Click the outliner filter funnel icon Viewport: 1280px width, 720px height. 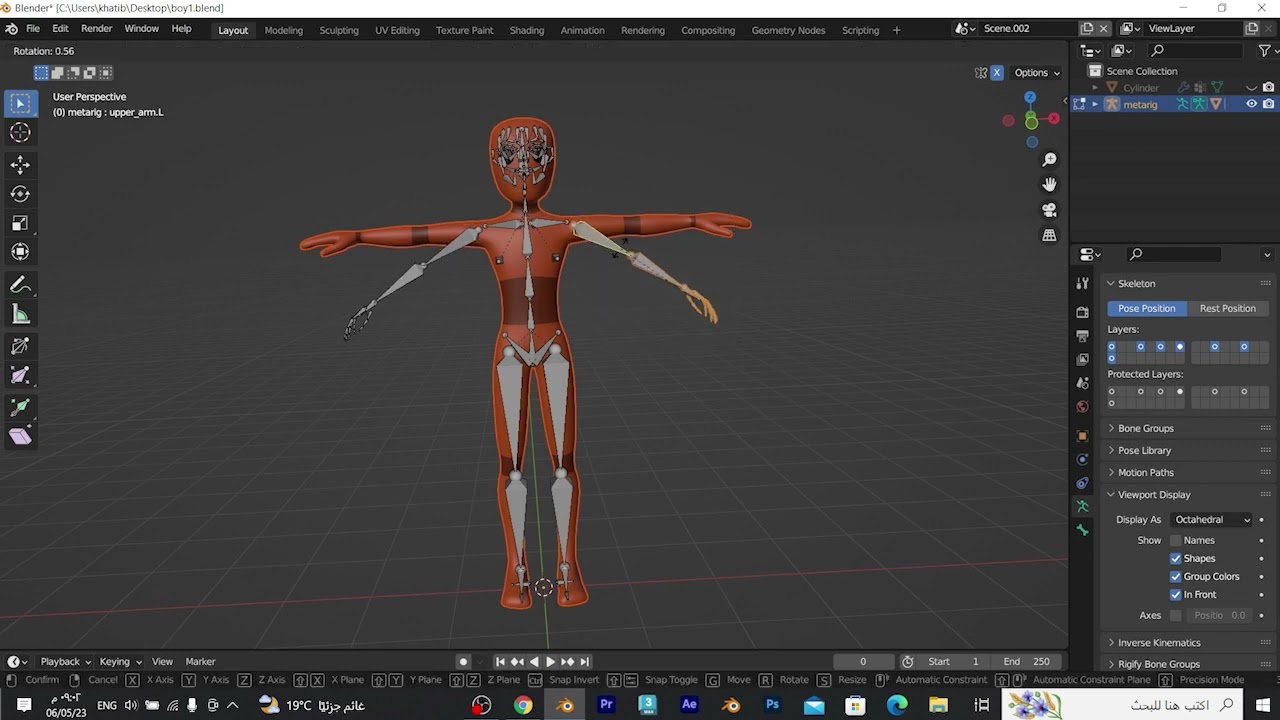coord(1264,51)
